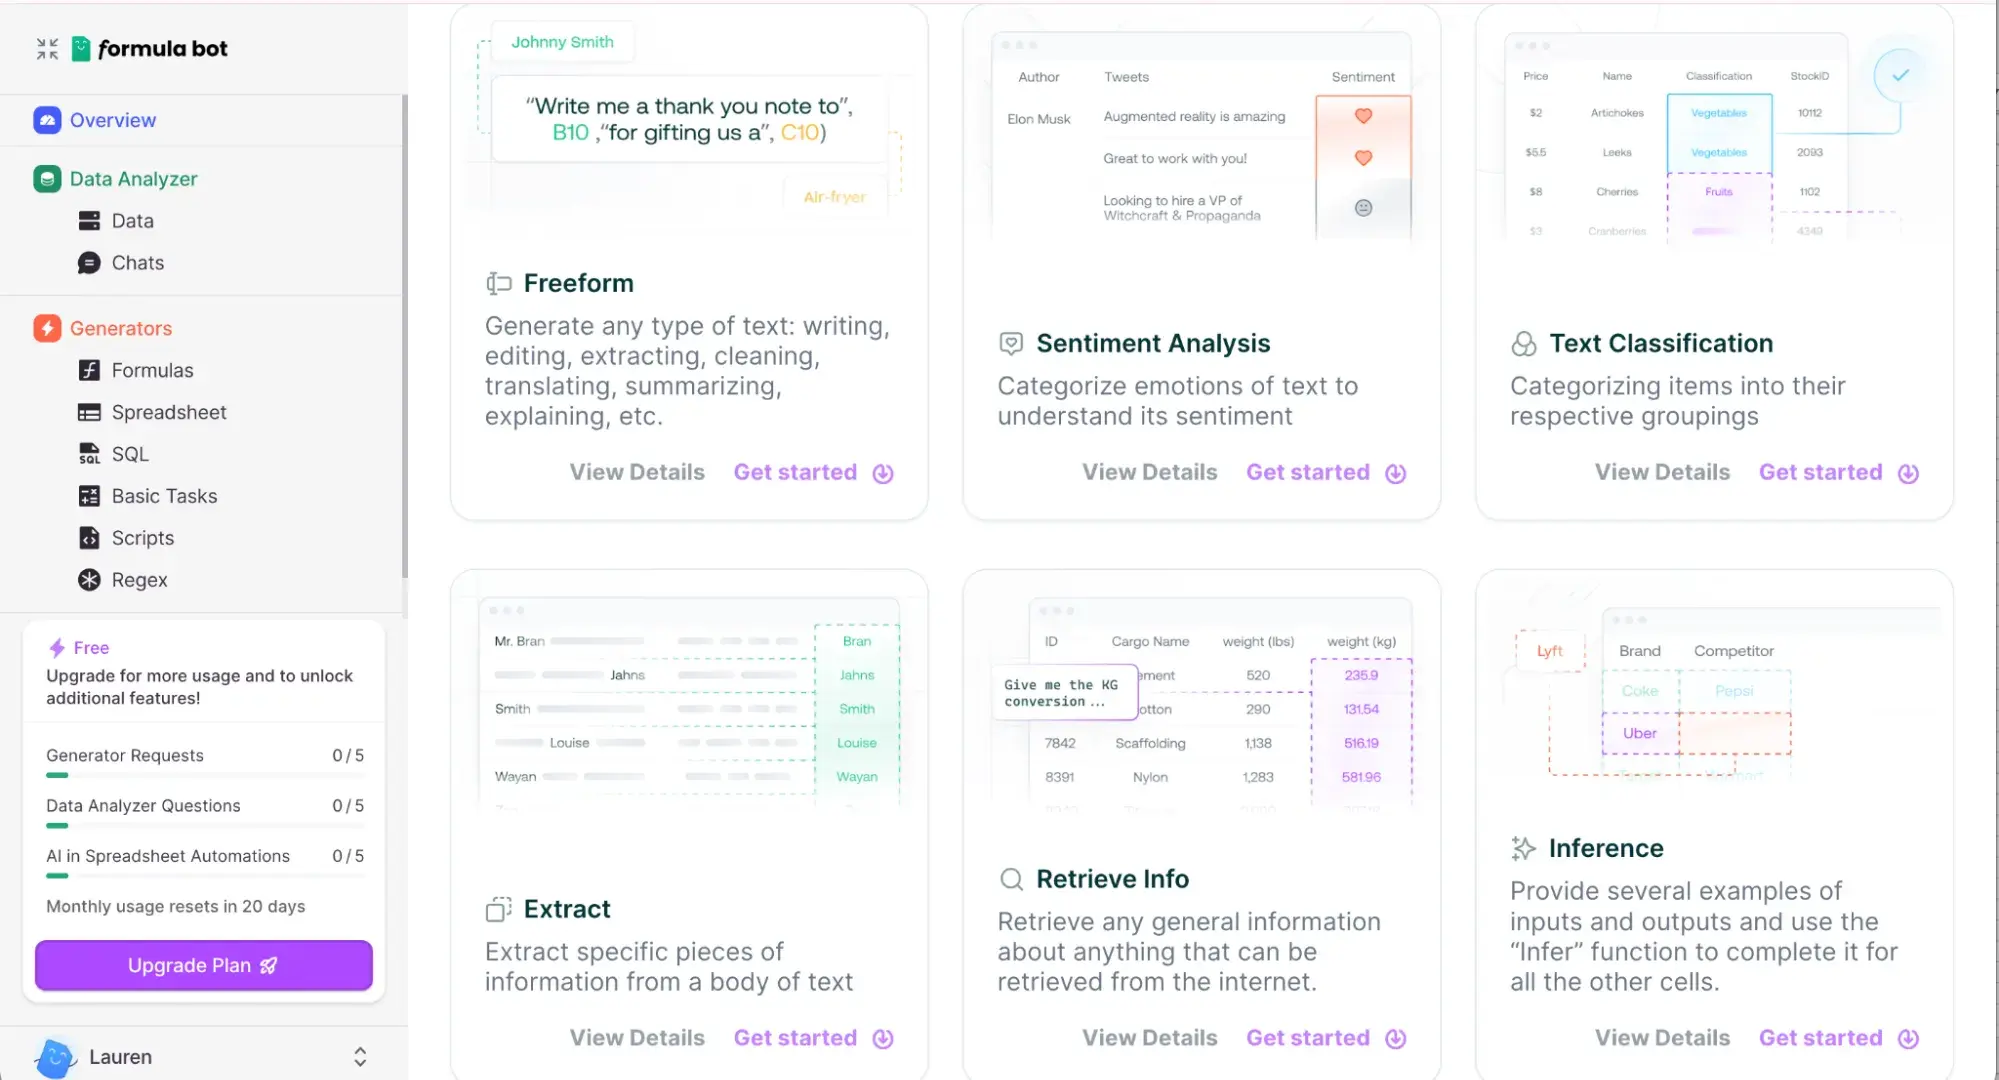Click the Formula Bot logo icon
The height and width of the screenshot is (1080, 1999).
point(82,47)
